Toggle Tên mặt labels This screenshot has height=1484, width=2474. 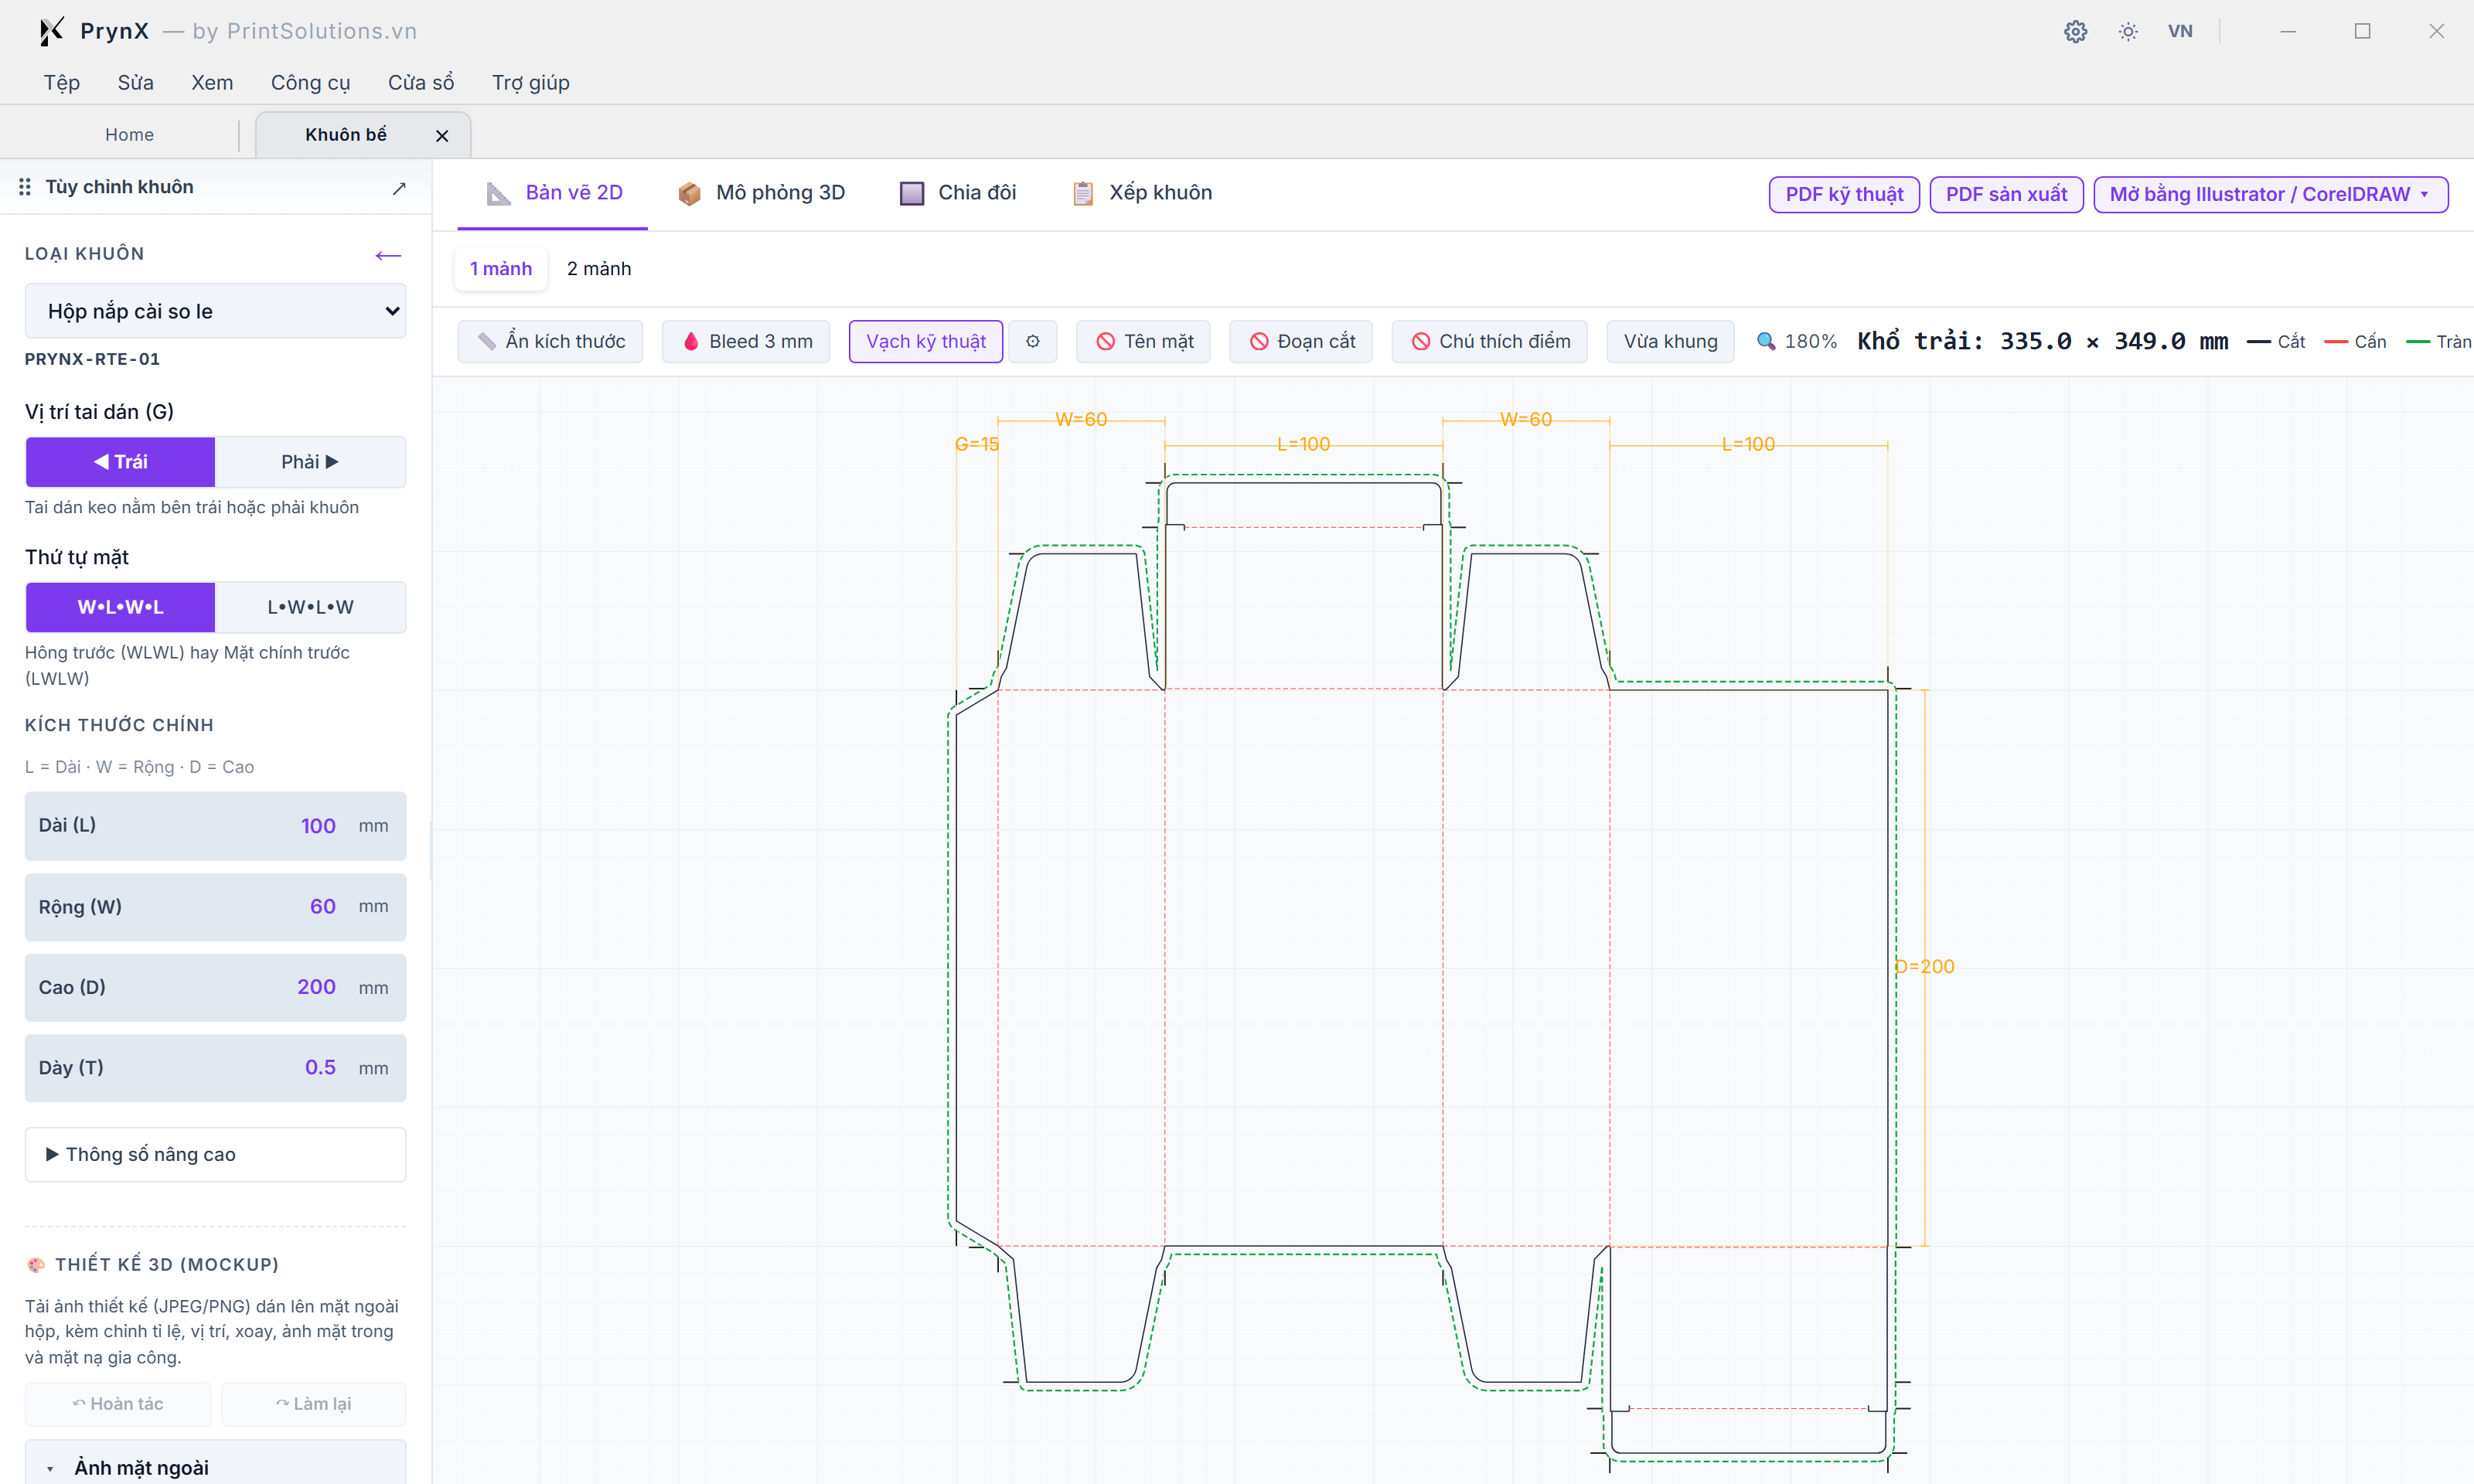click(1143, 341)
